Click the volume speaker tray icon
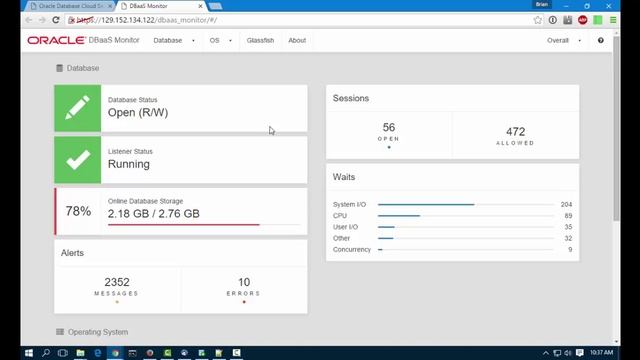This screenshot has width=640, height=360. 568,353
